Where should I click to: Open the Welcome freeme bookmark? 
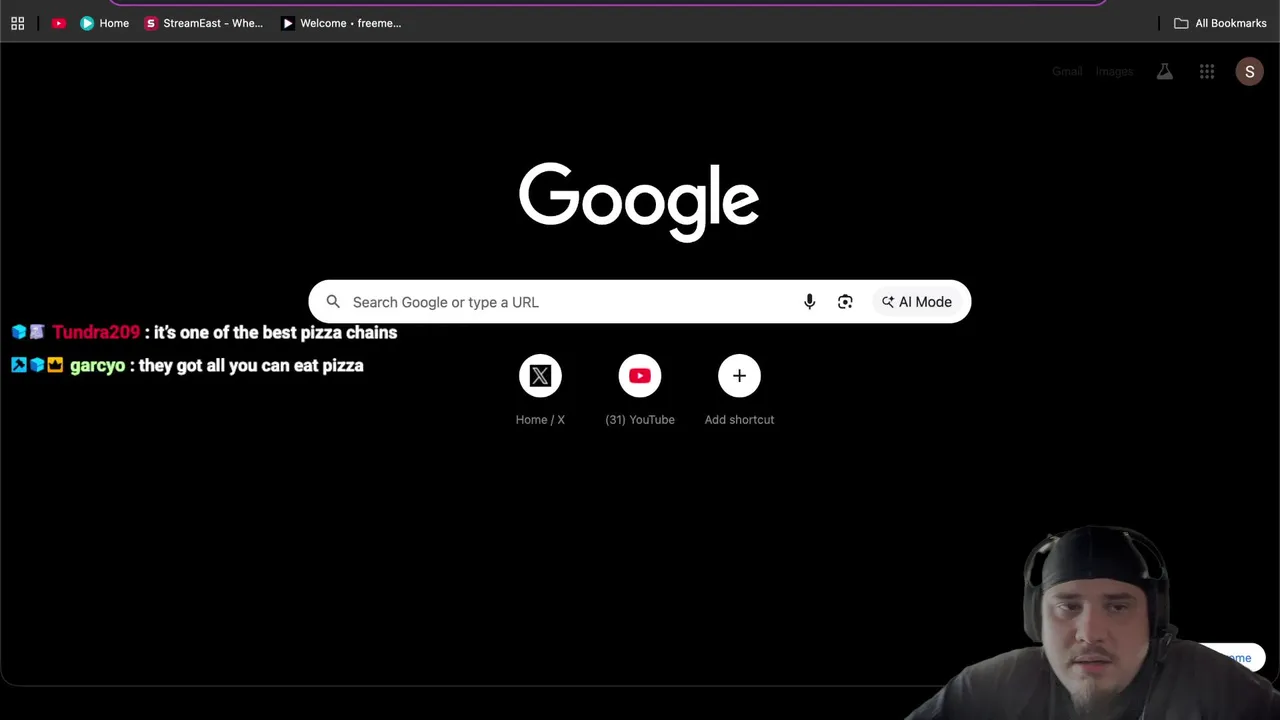(x=341, y=23)
